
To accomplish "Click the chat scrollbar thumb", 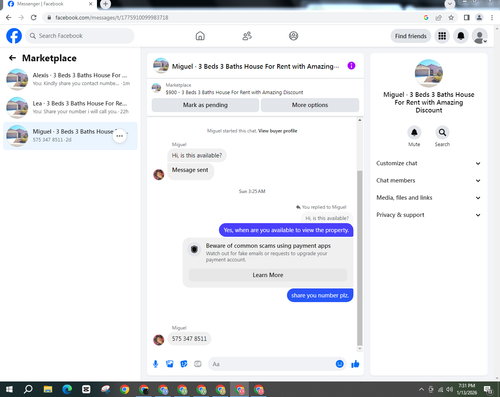I will pyautogui.click(x=360, y=258).
